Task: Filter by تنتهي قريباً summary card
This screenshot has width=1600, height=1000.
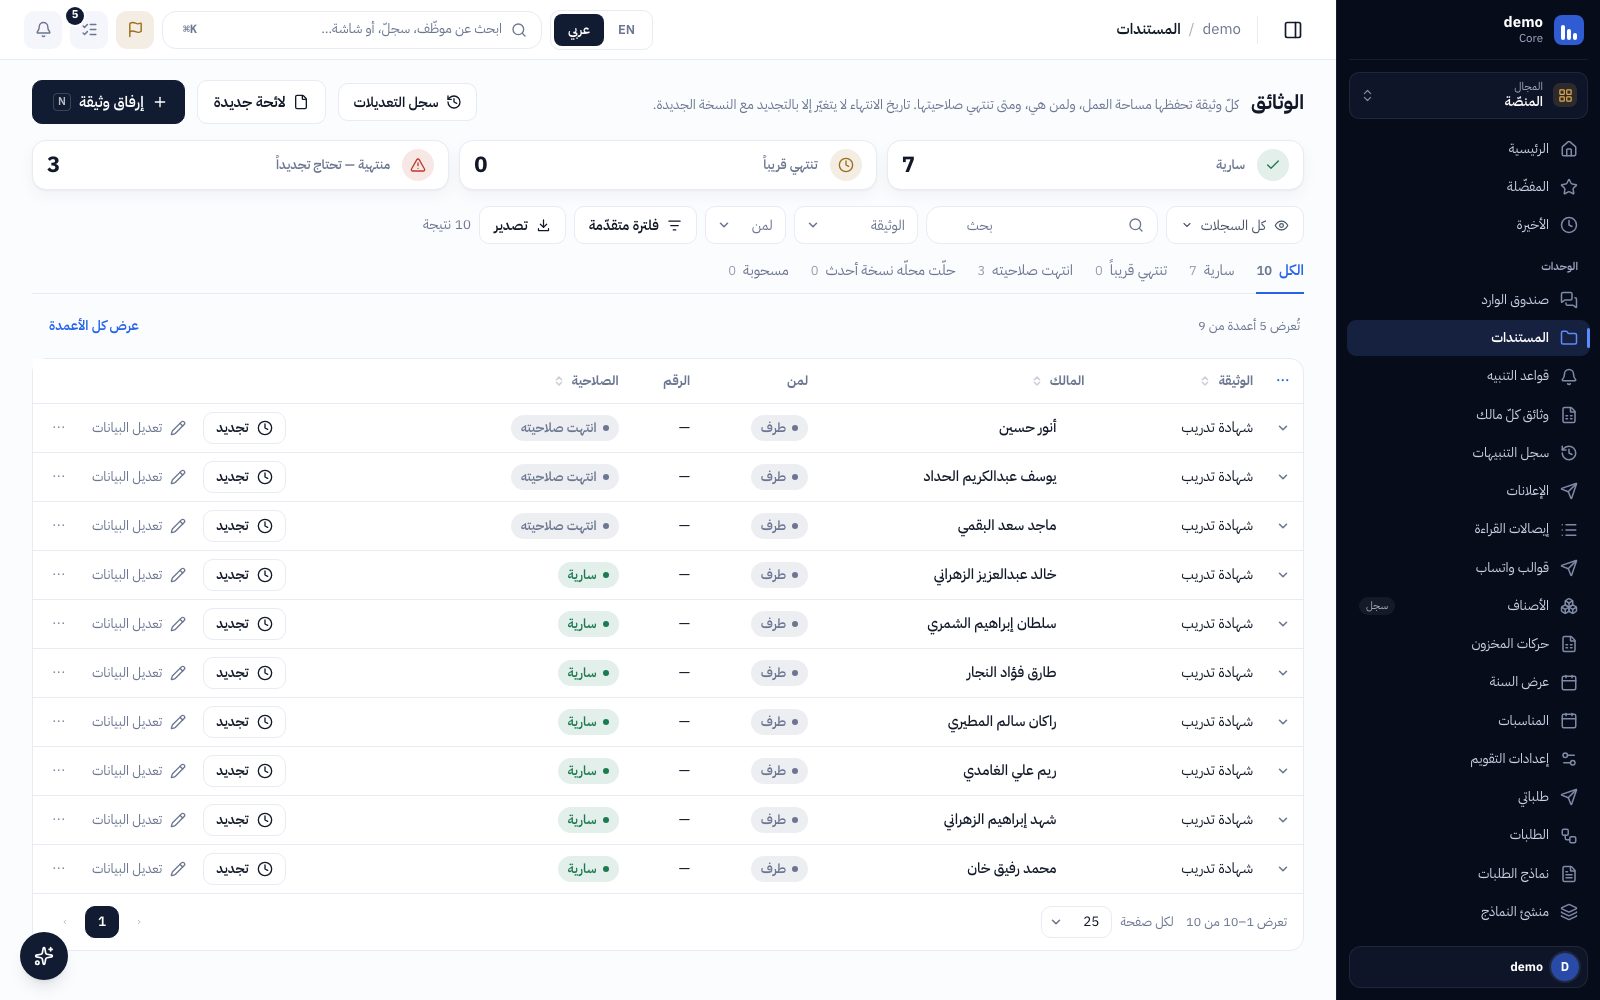Action: point(668,165)
